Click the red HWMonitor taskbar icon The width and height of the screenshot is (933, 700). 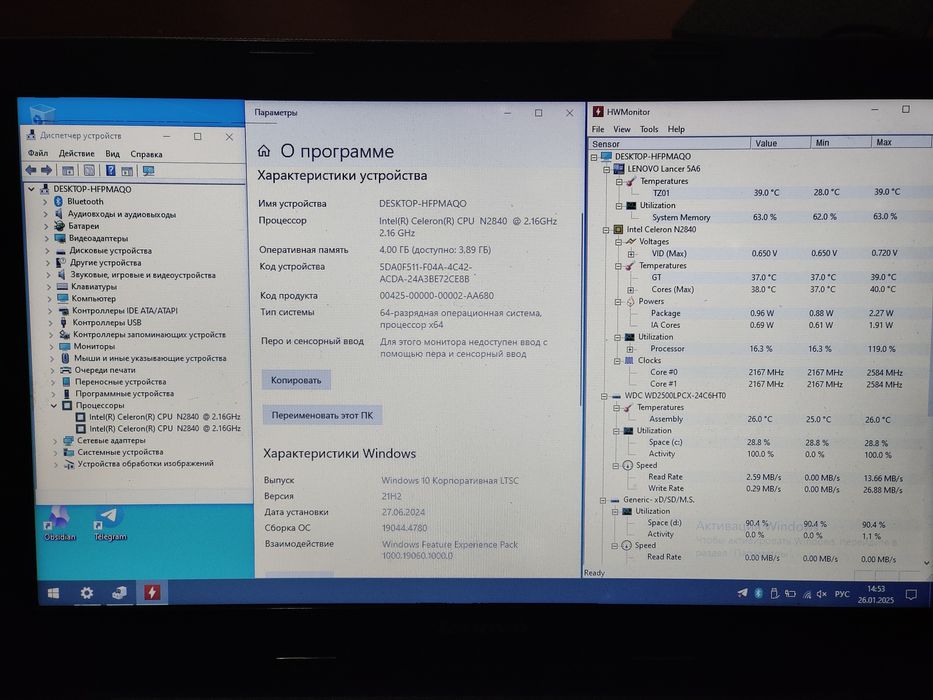152,592
